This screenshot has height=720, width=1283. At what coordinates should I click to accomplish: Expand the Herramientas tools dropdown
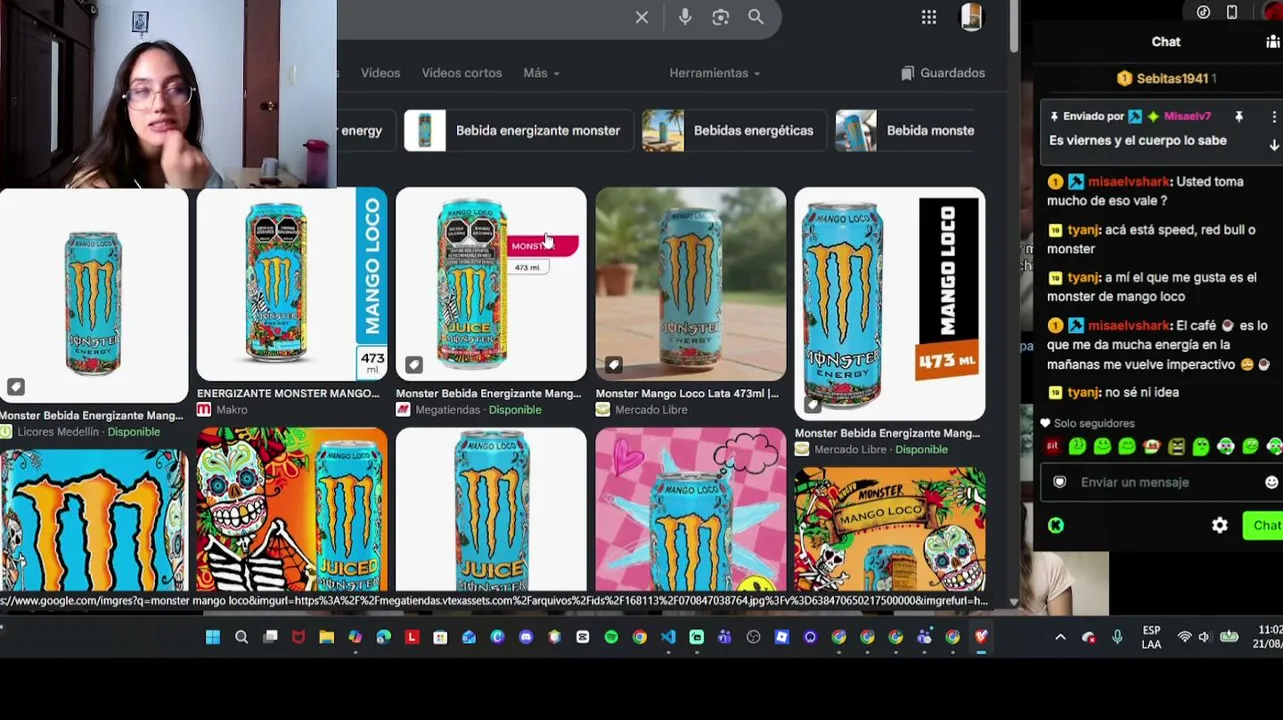[714, 73]
